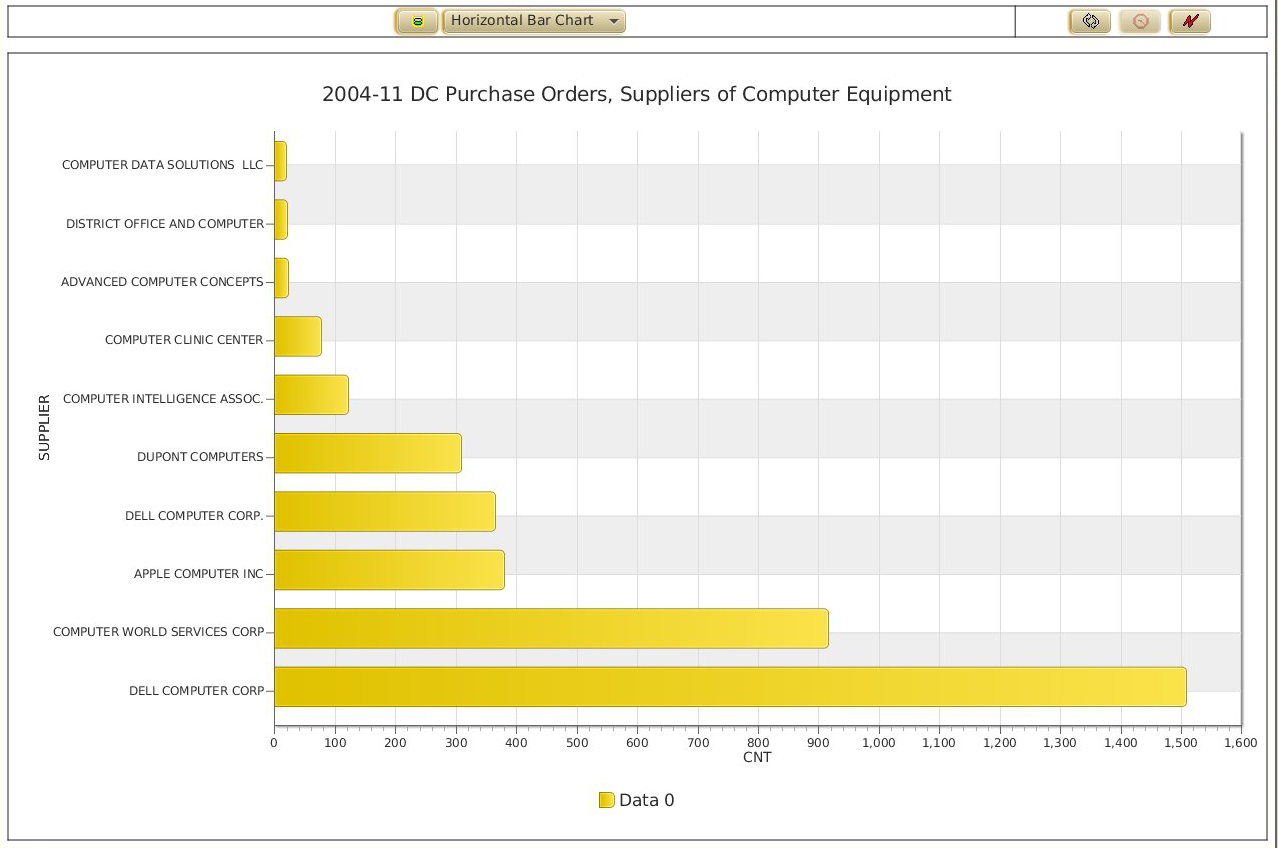This screenshot has height=848, width=1278.
Task: Click the yellow chart icon button
Action: coord(417,21)
